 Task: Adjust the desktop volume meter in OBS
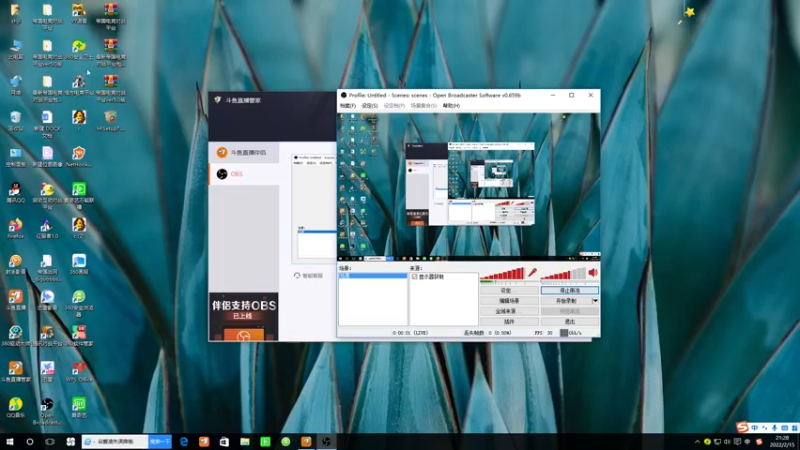click(563, 274)
